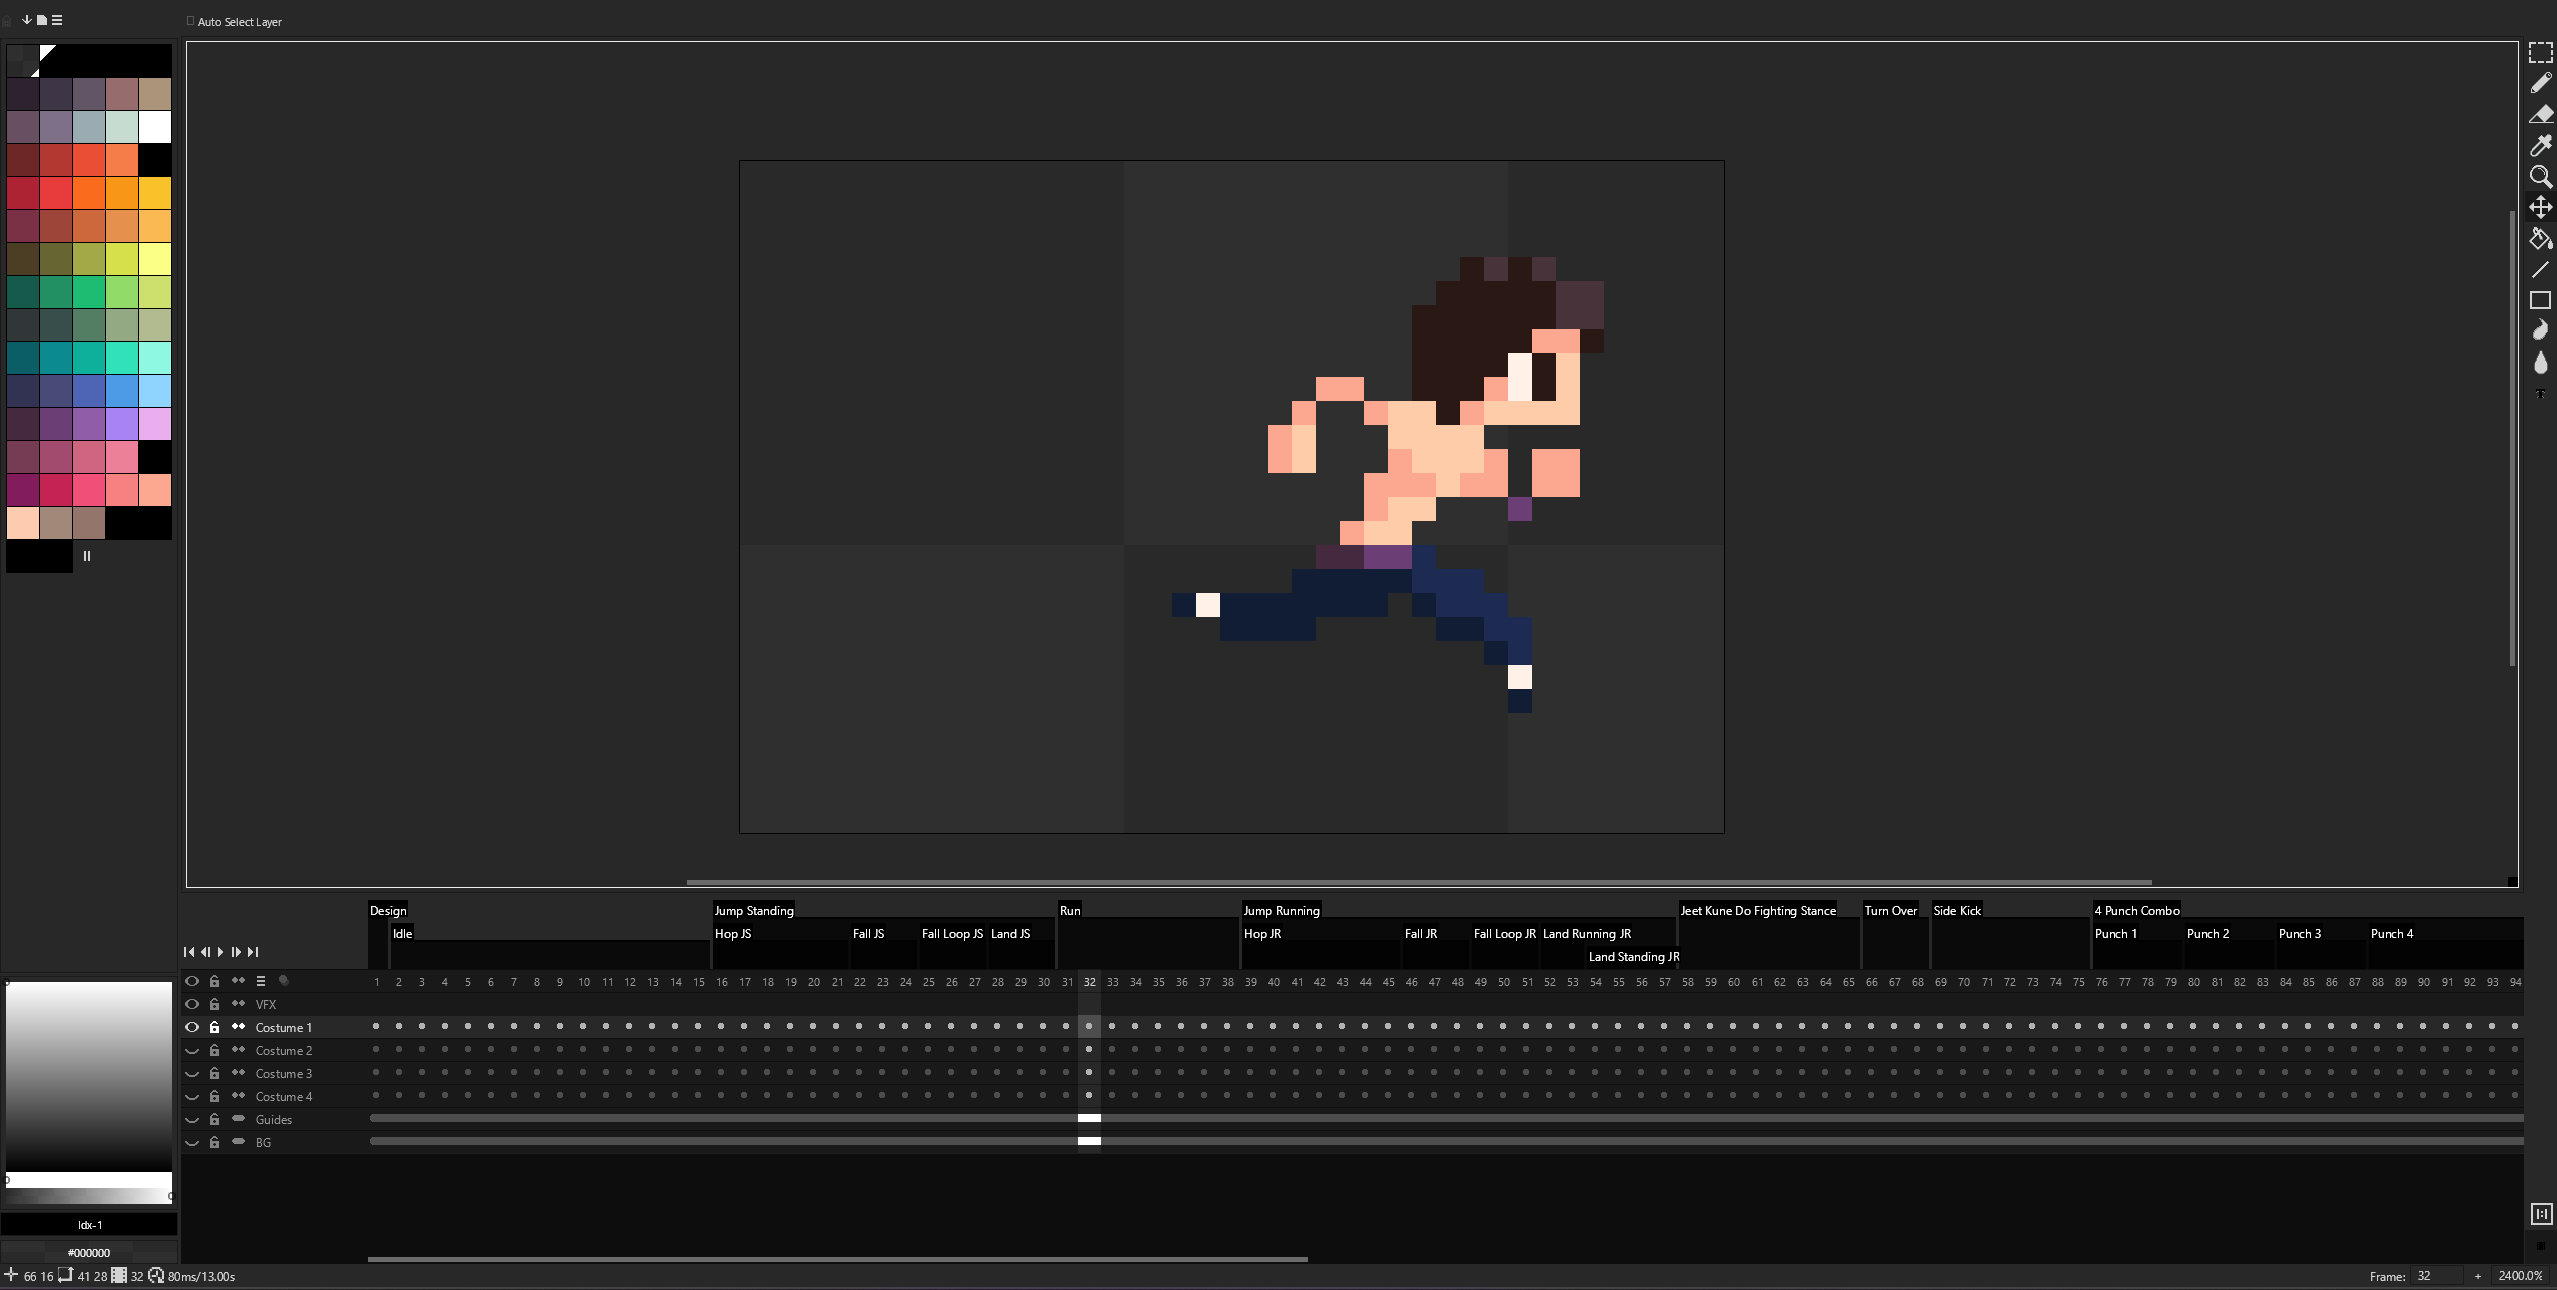The image size is (2557, 1290).
Task: Select the Pencil tool
Action: pyautogui.click(x=2540, y=84)
